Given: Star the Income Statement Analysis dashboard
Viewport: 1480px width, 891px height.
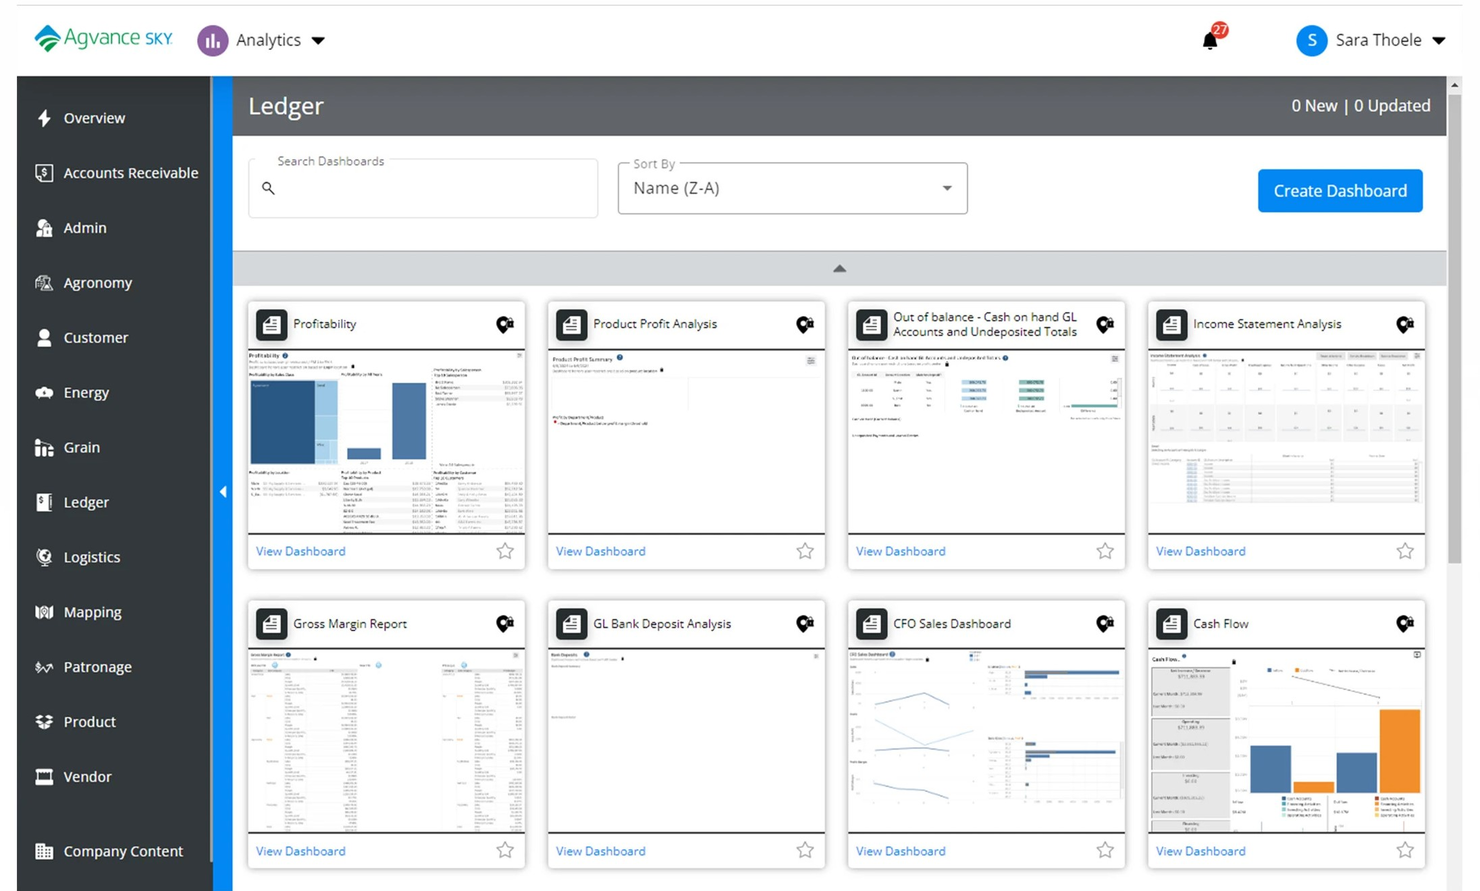Looking at the screenshot, I should tap(1405, 551).
